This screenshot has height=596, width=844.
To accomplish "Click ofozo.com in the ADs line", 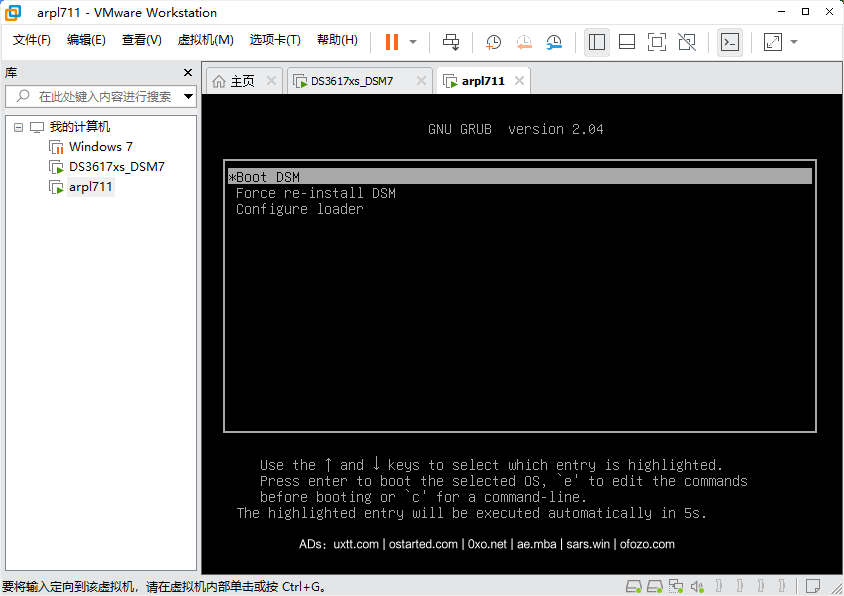I will 647,544.
